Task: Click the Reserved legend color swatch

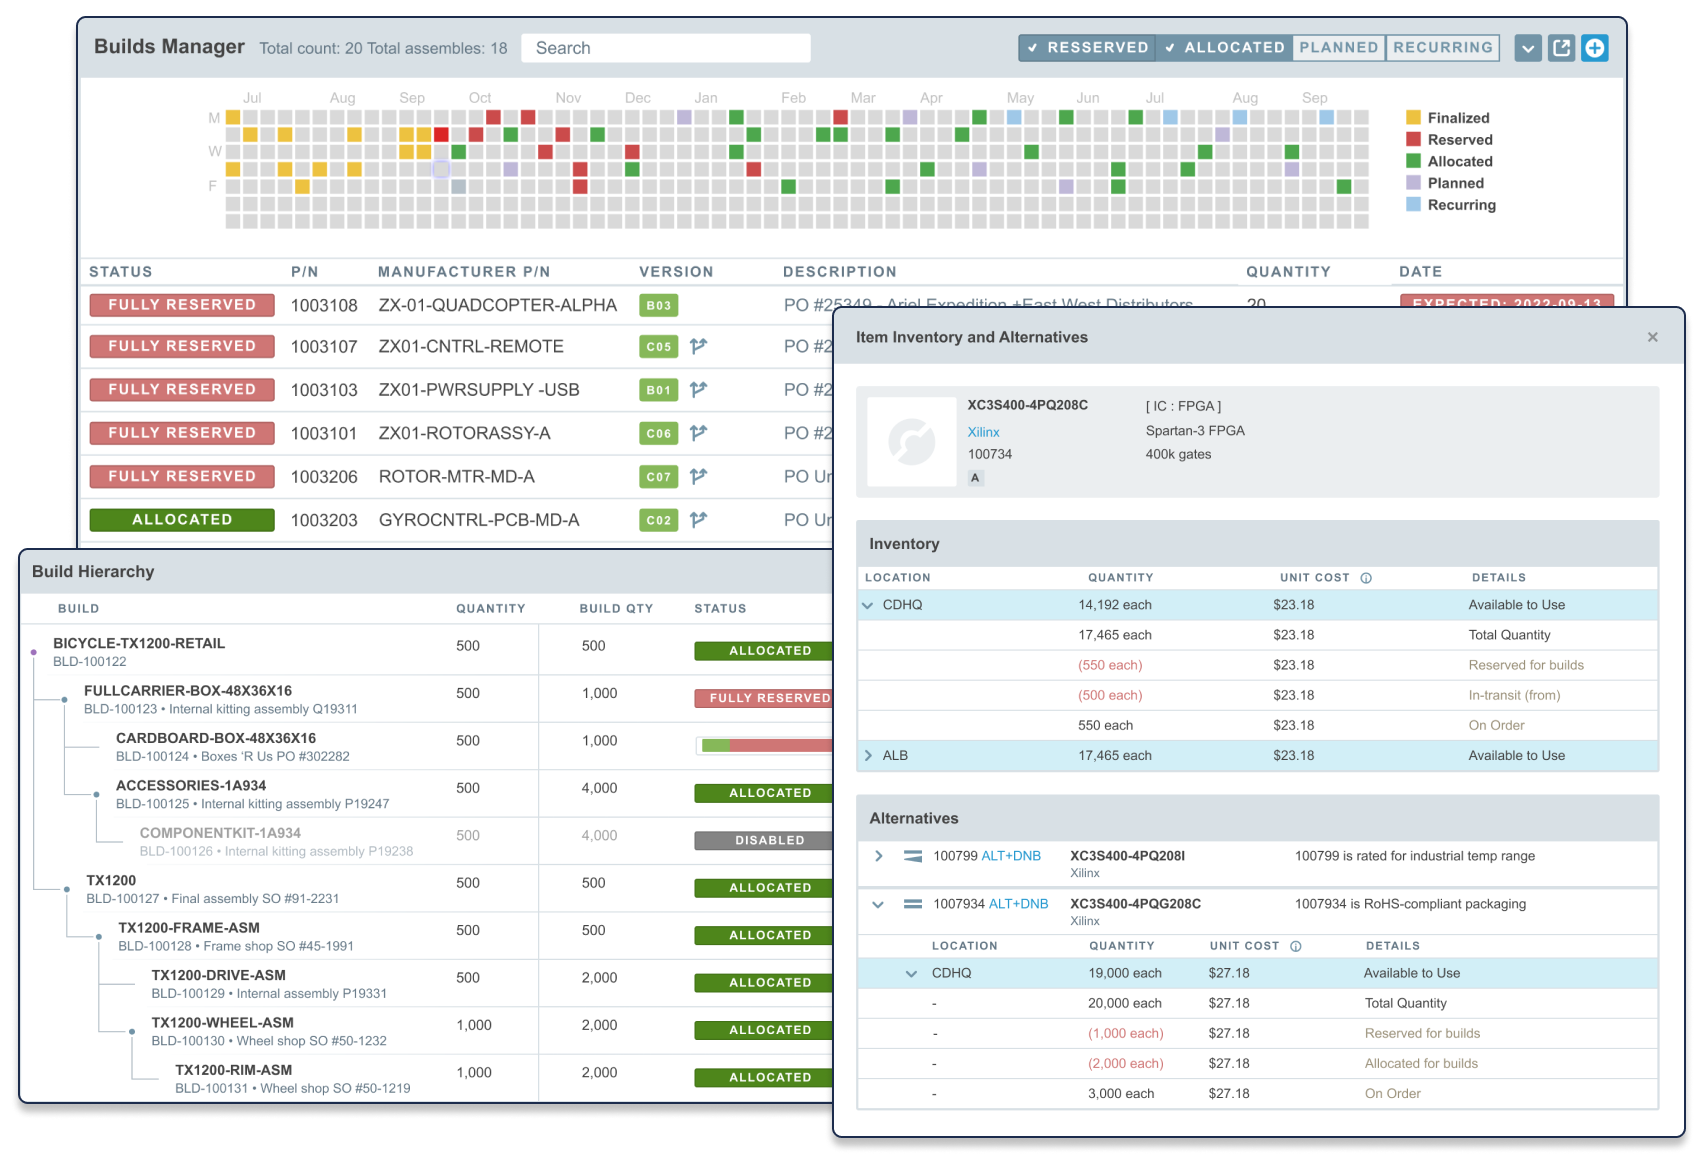Action: click(x=1413, y=139)
